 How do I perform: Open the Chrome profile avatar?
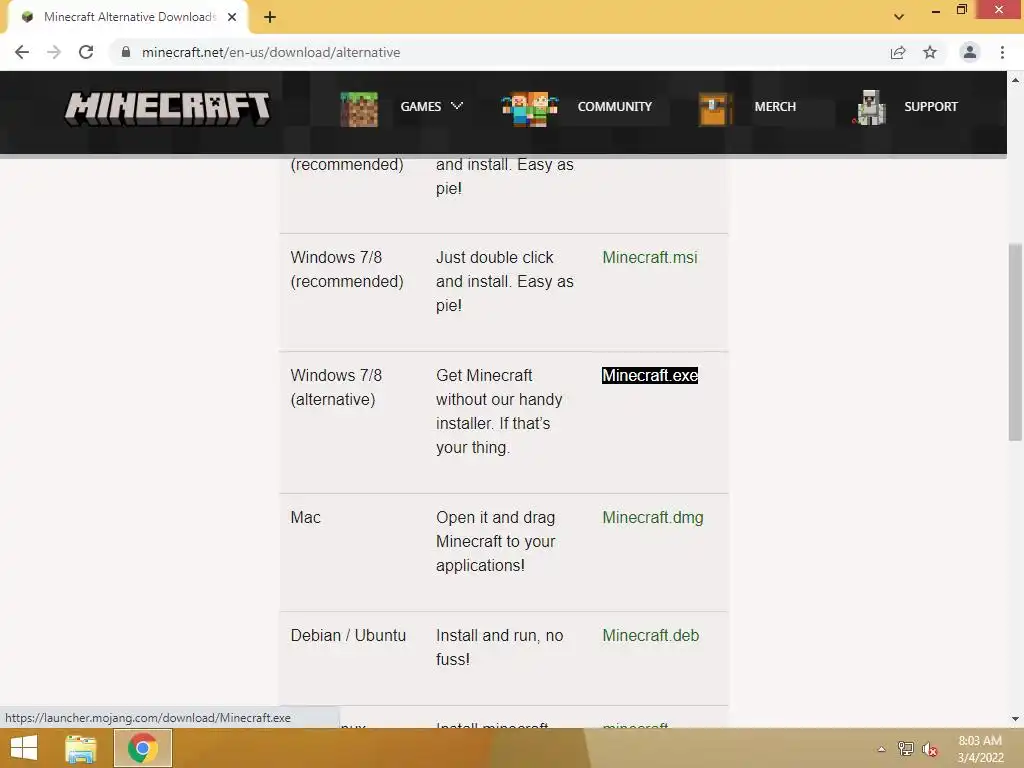(970, 52)
